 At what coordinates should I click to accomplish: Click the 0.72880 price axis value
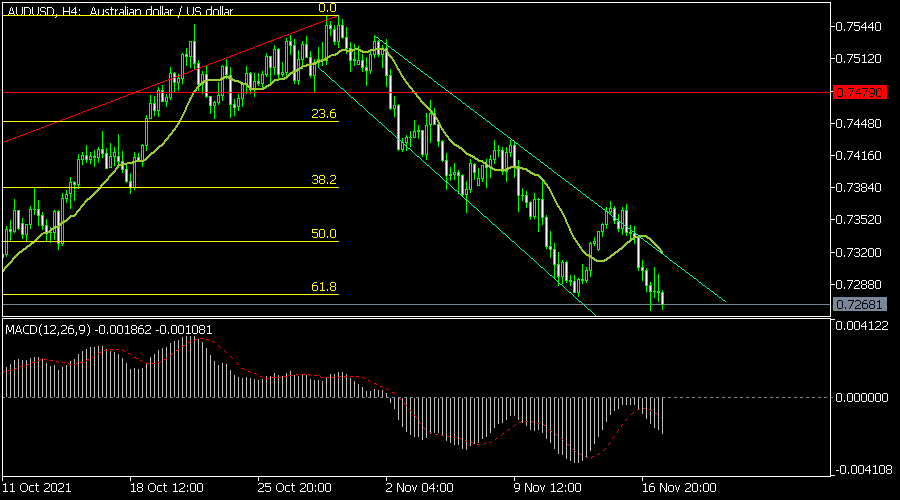click(x=859, y=285)
